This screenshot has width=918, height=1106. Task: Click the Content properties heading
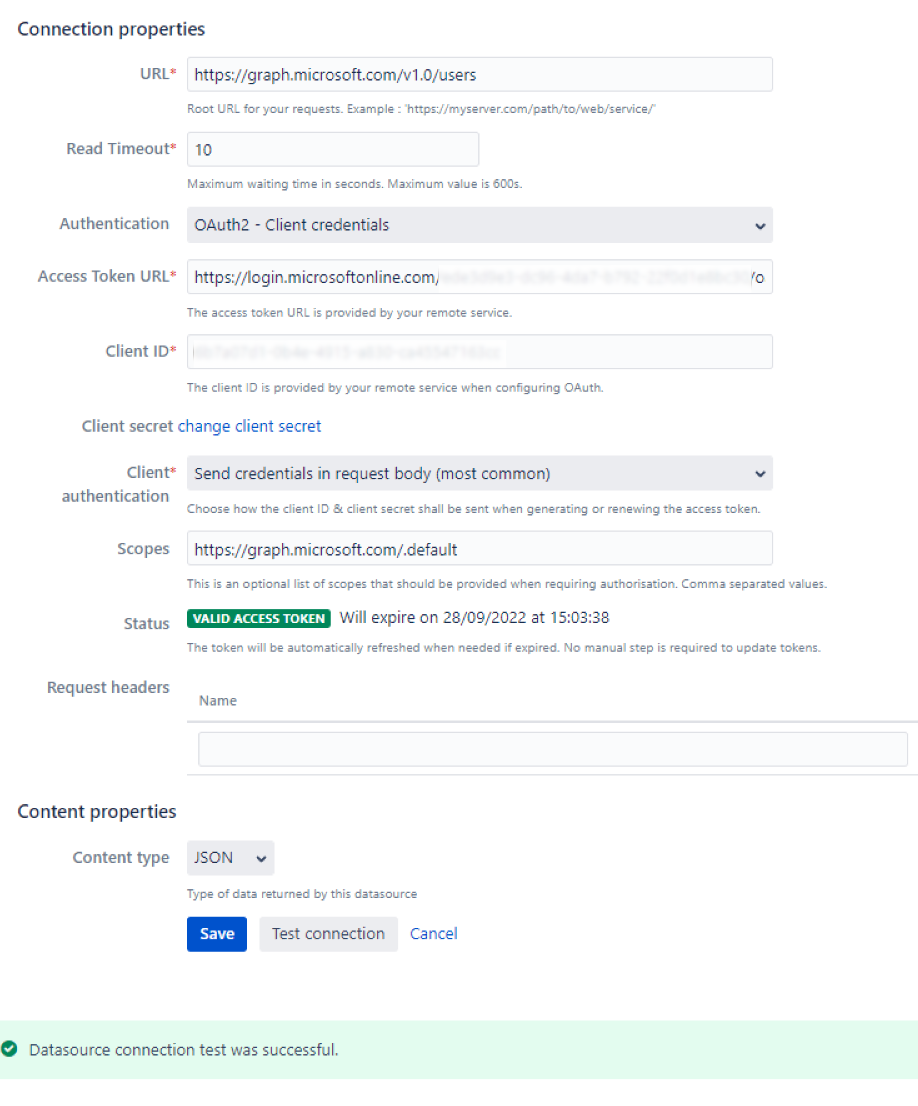(97, 811)
